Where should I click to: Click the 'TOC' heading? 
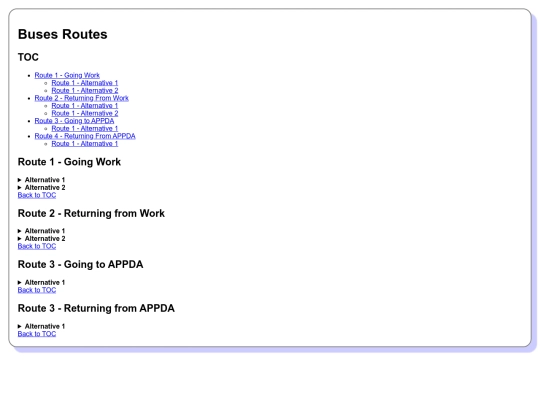click(28, 57)
